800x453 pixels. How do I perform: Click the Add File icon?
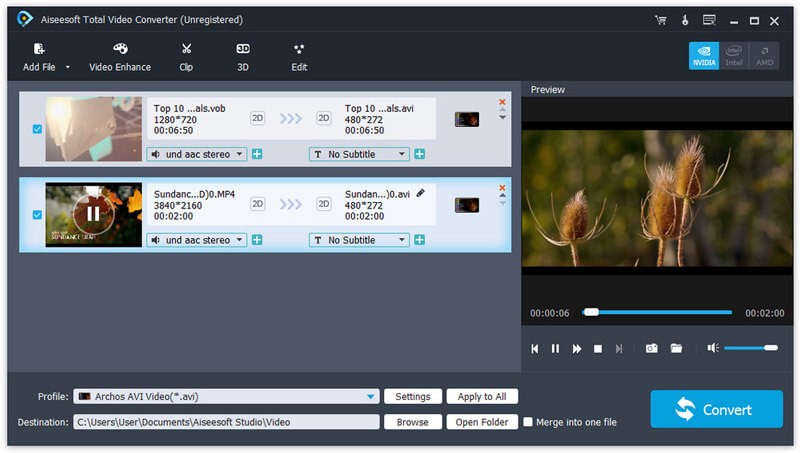pyautogui.click(x=39, y=49)
